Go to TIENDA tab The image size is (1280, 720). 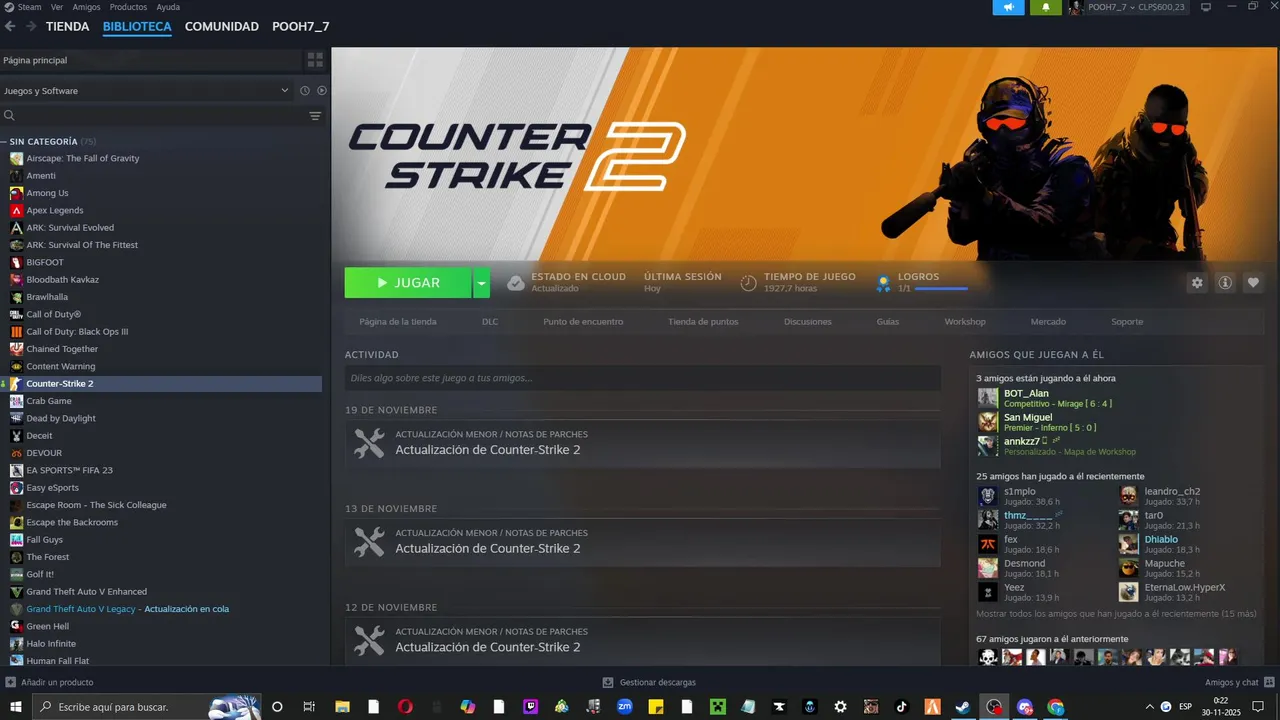(68, 27)
